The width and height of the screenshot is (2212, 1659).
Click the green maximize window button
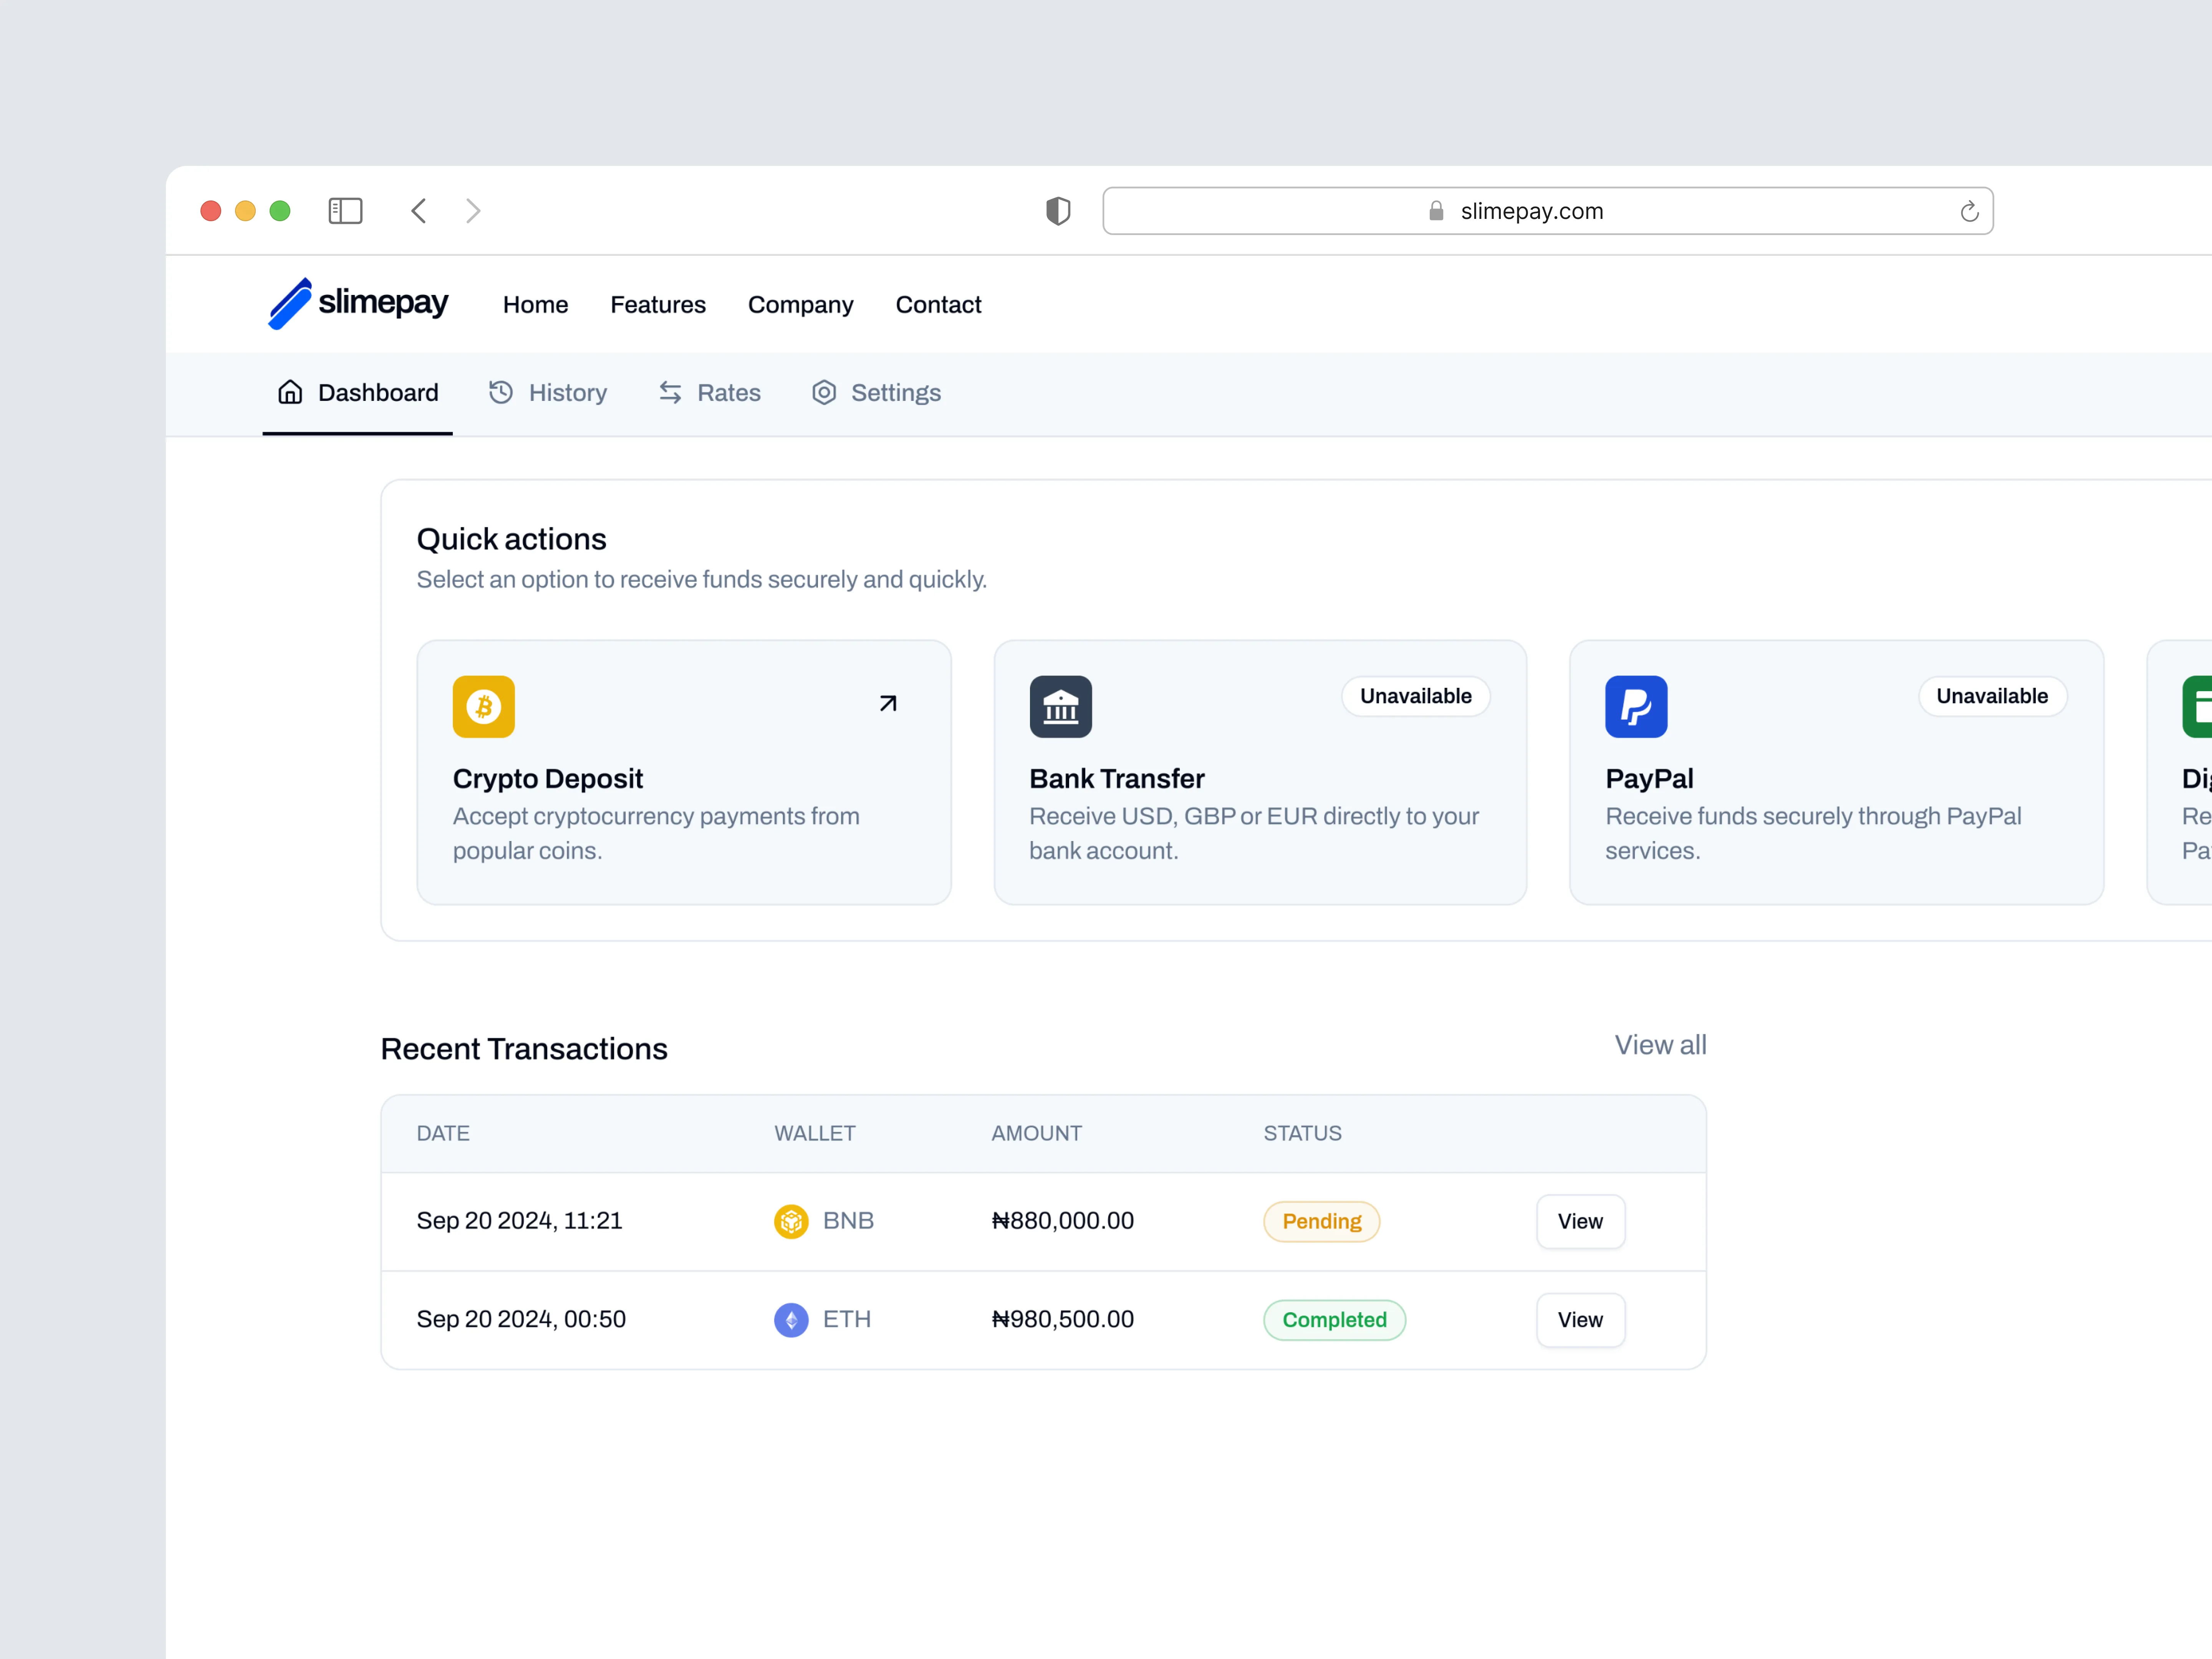tap(280, 211)
